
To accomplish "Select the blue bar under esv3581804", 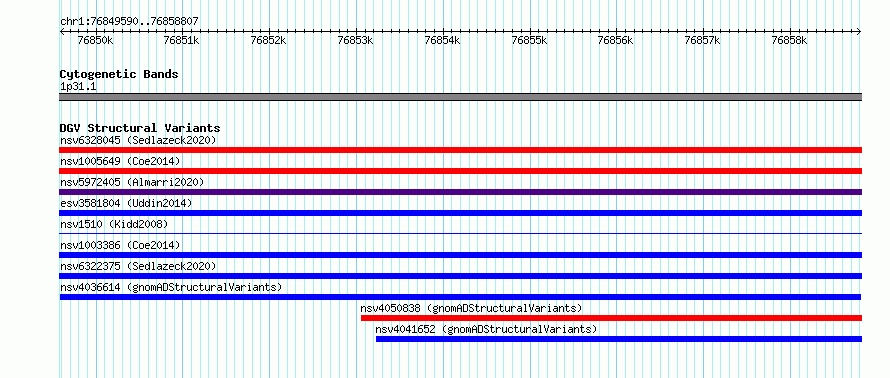I will (x=460, y=213).
